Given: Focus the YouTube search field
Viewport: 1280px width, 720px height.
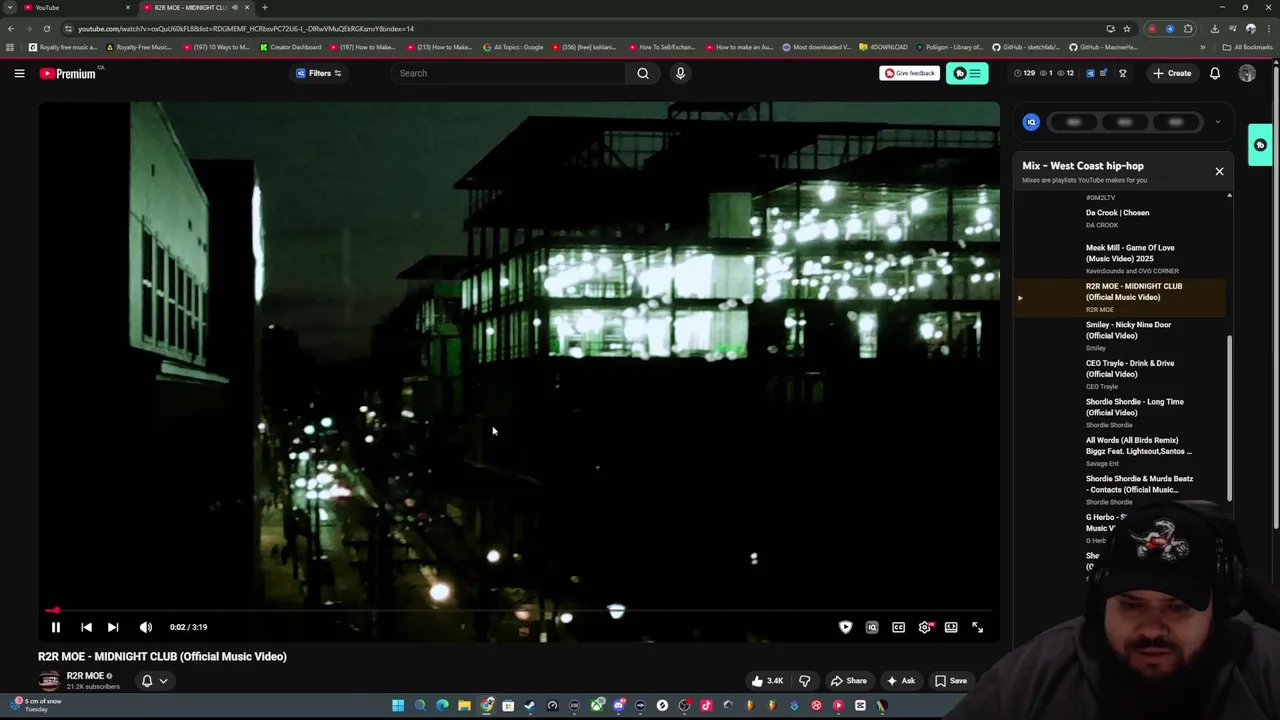Looking at the screenshot, I should (508, 73).
